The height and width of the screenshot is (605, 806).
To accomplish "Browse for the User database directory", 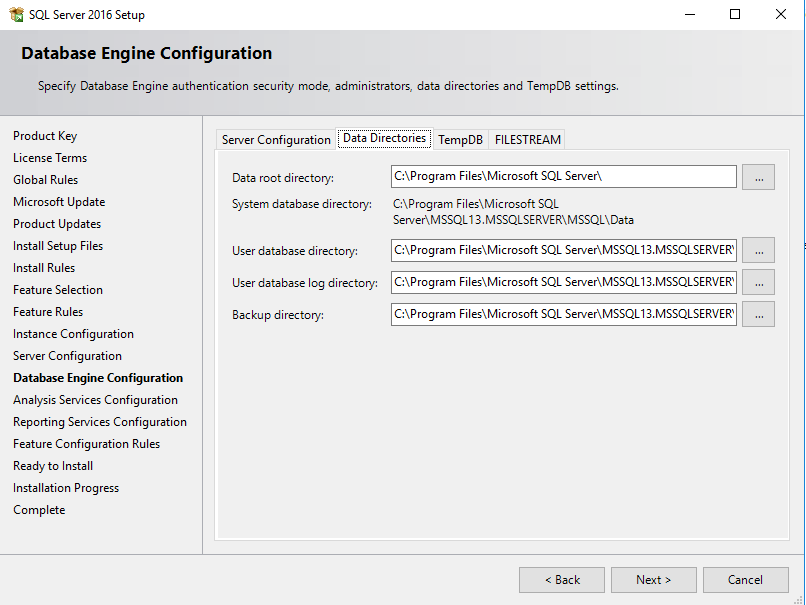I will coord(758,250).
